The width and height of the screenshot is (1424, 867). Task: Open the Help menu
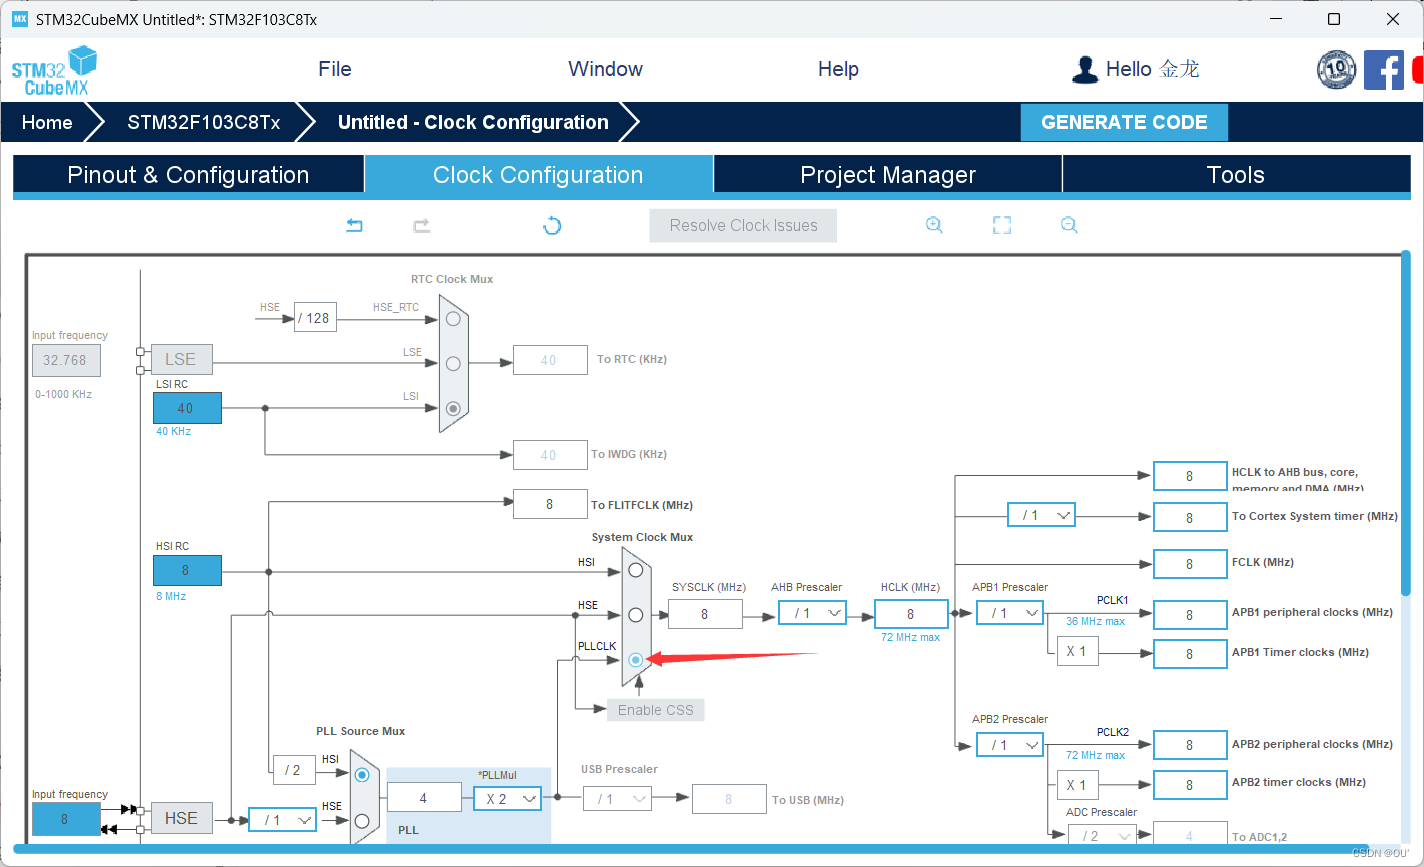tap(838, 69)
